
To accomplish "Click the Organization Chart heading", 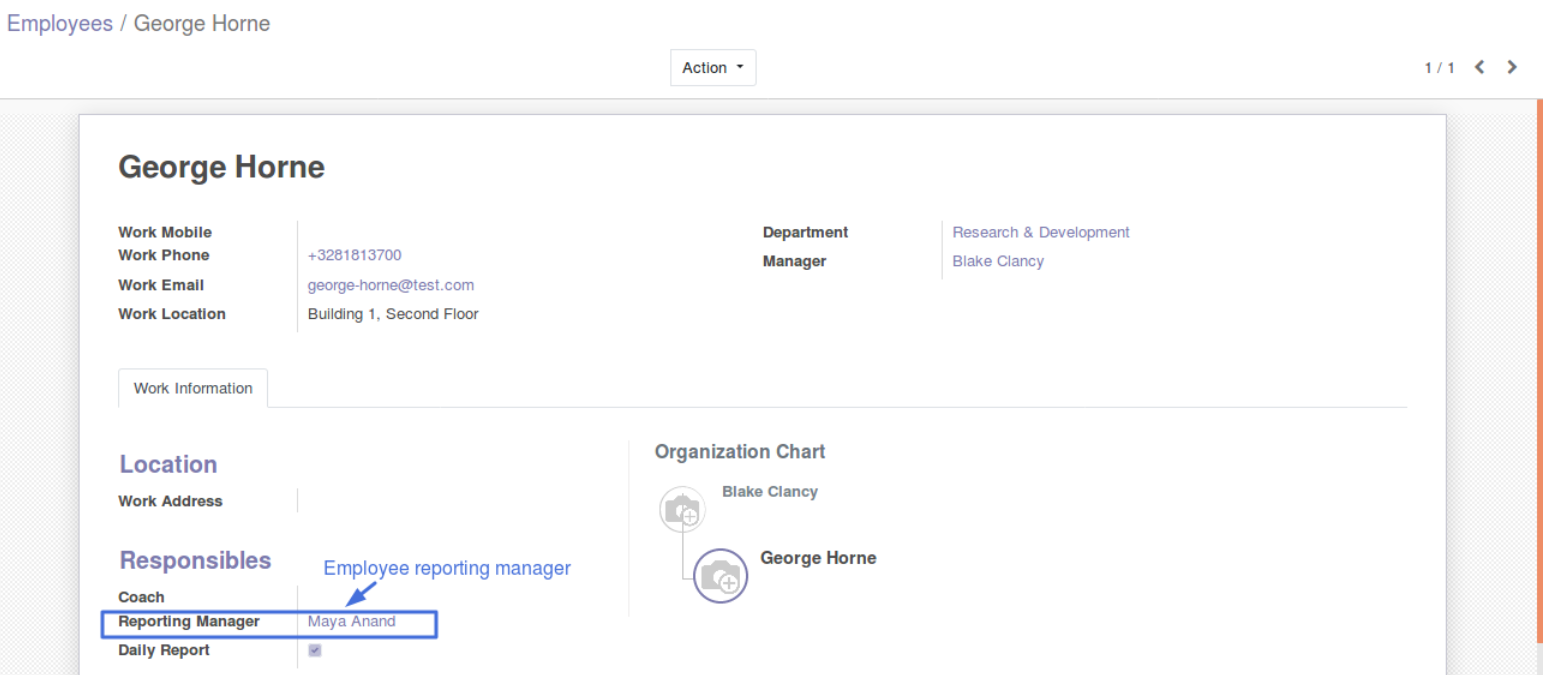I will pos(740,452).
